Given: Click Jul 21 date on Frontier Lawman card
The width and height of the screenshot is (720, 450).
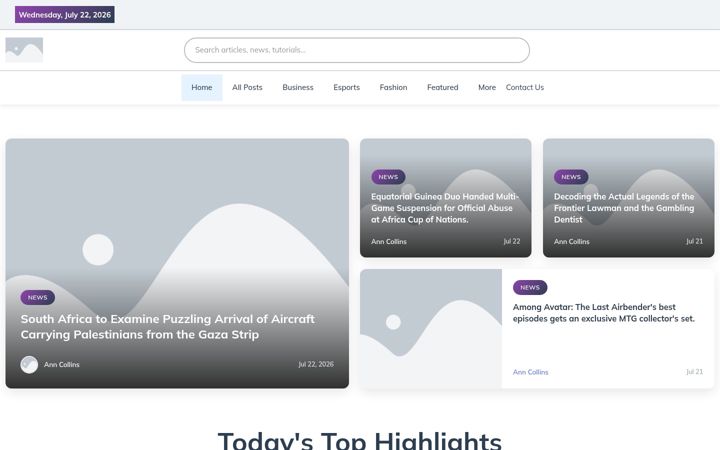Looking at the screenshot, I should point(694,241).
